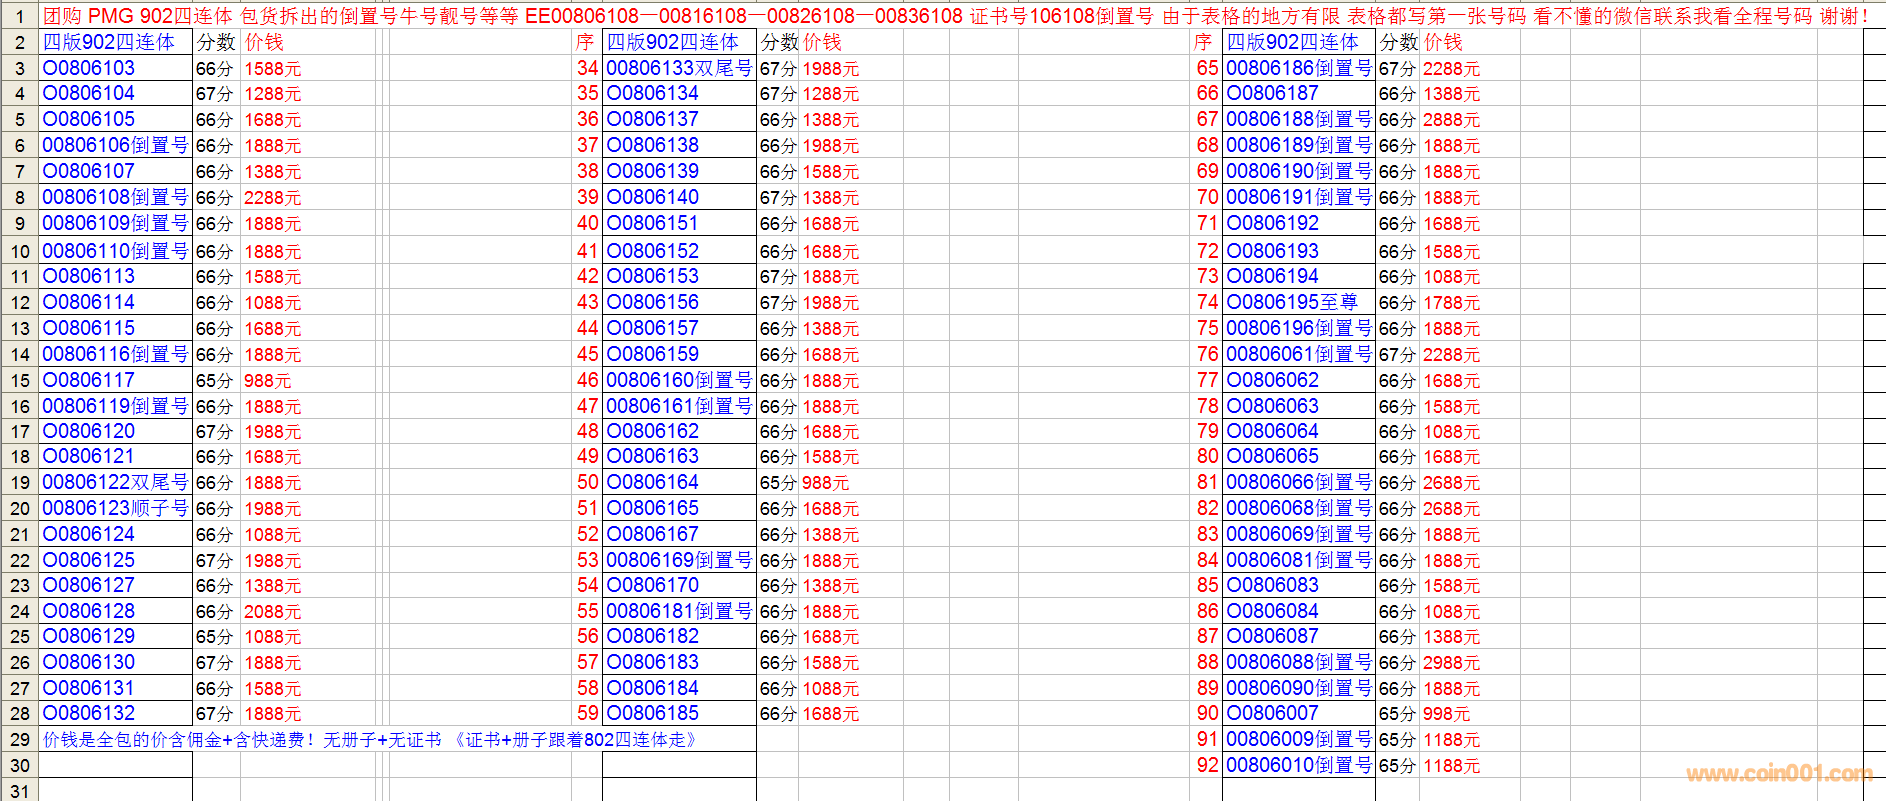Click the 65分 score beside O0806117
The image size is (1886, 801).
coord(215,381)
